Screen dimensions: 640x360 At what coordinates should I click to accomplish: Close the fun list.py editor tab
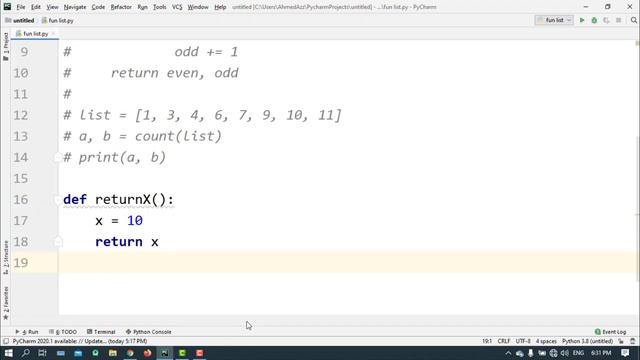(53, 33)
